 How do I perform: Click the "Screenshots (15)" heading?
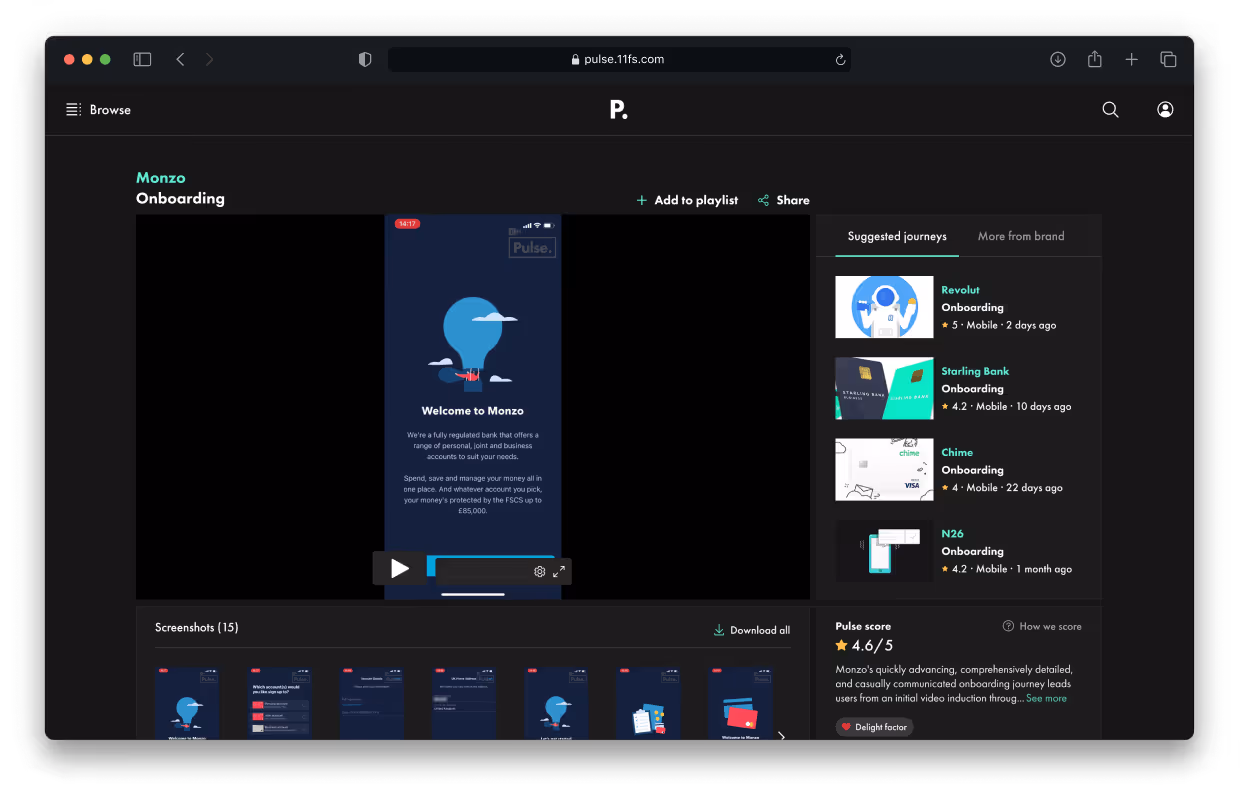point(196,627)
